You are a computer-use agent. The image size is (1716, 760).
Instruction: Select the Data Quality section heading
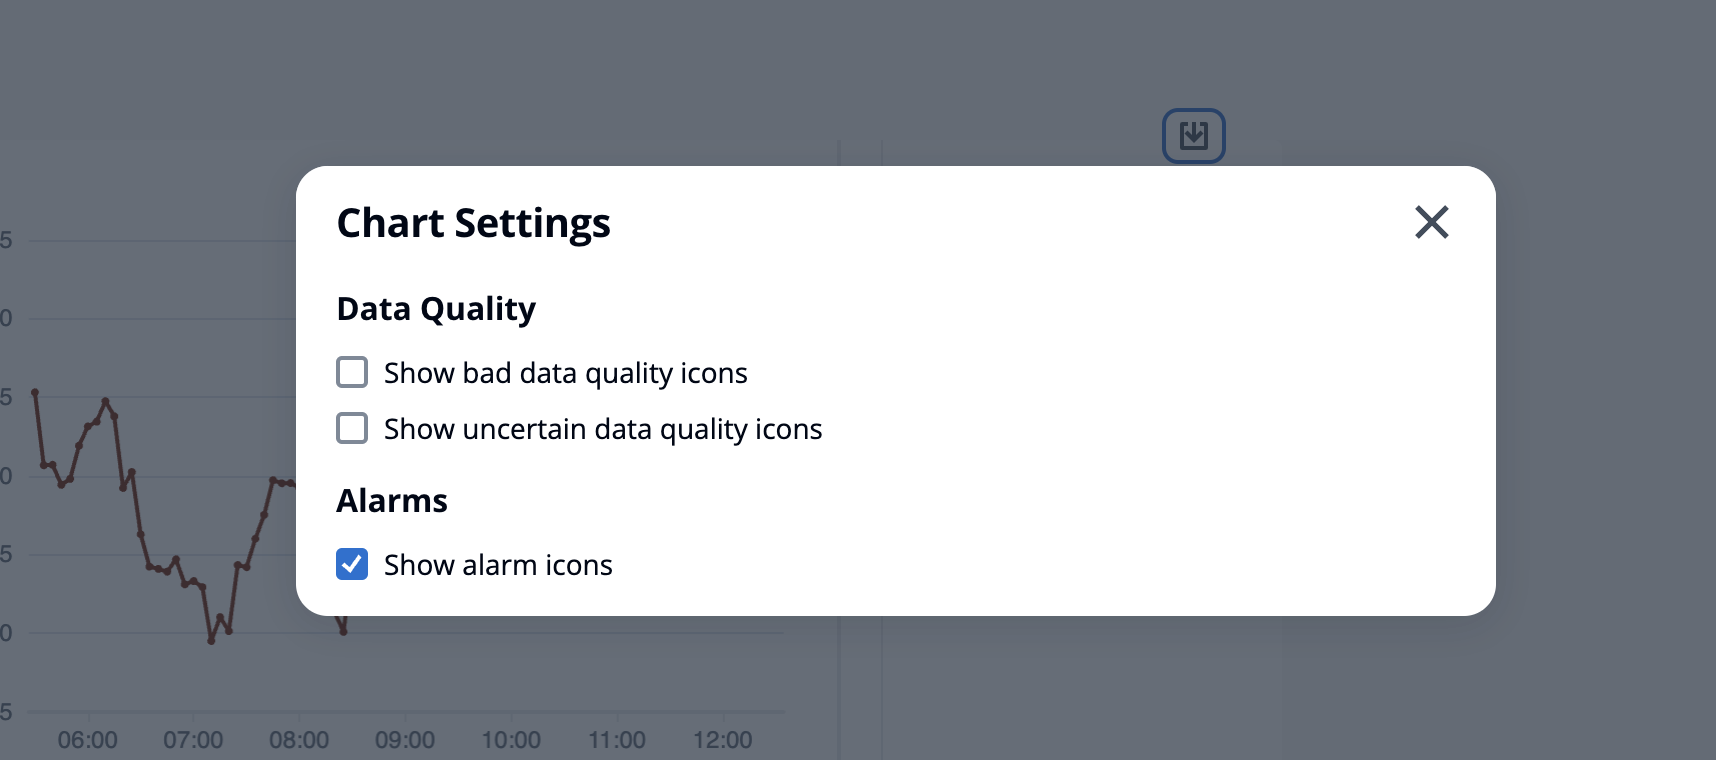436,309
